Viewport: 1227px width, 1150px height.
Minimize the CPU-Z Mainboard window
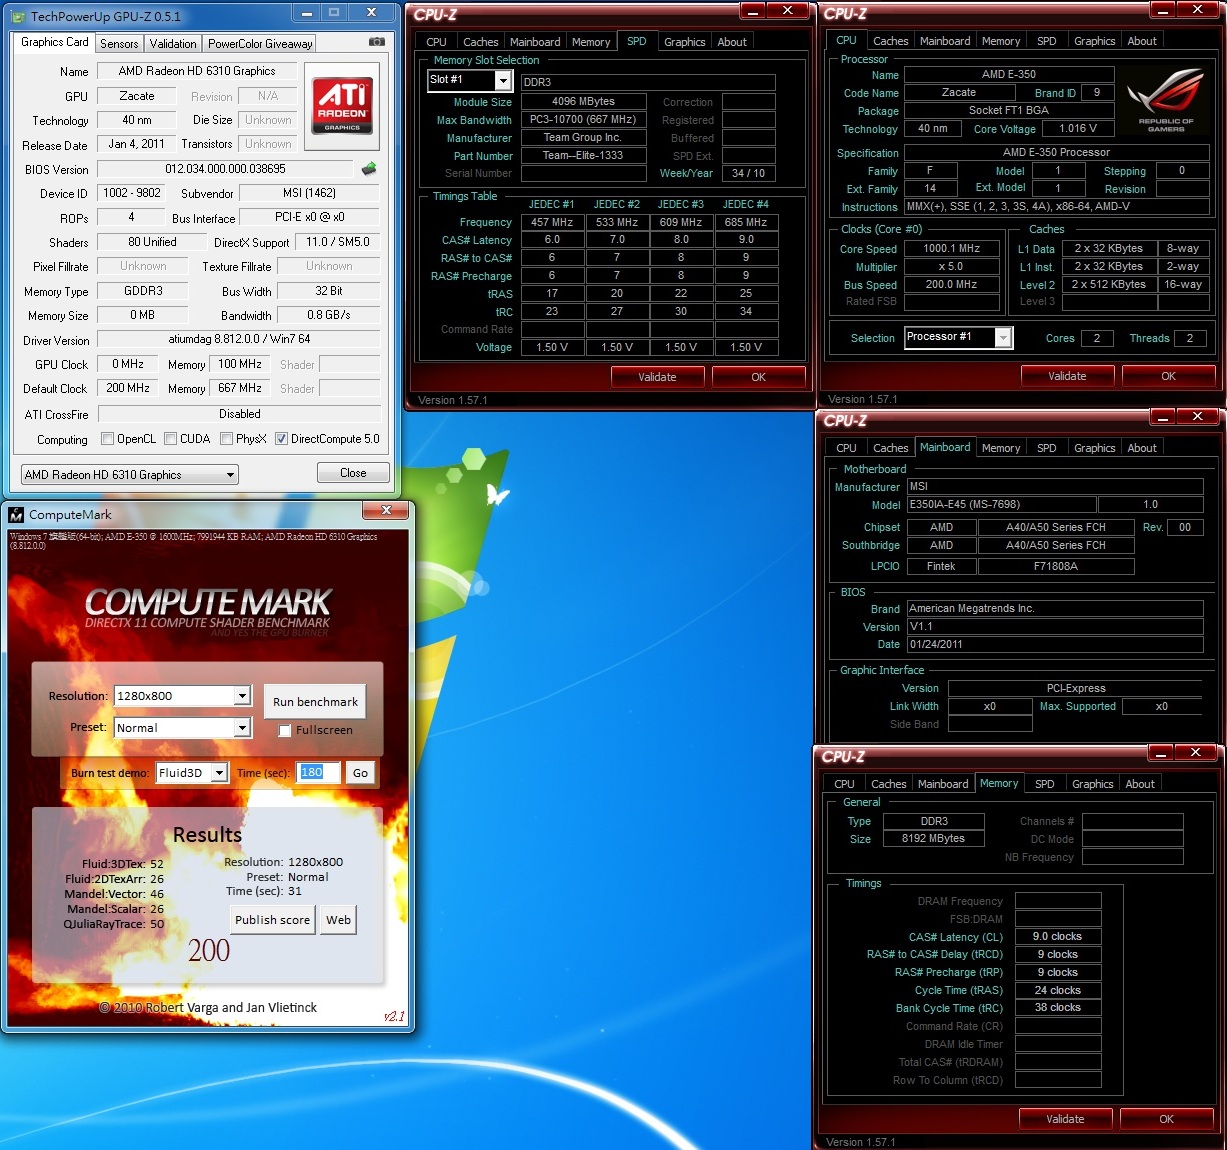click(1162, 416)
